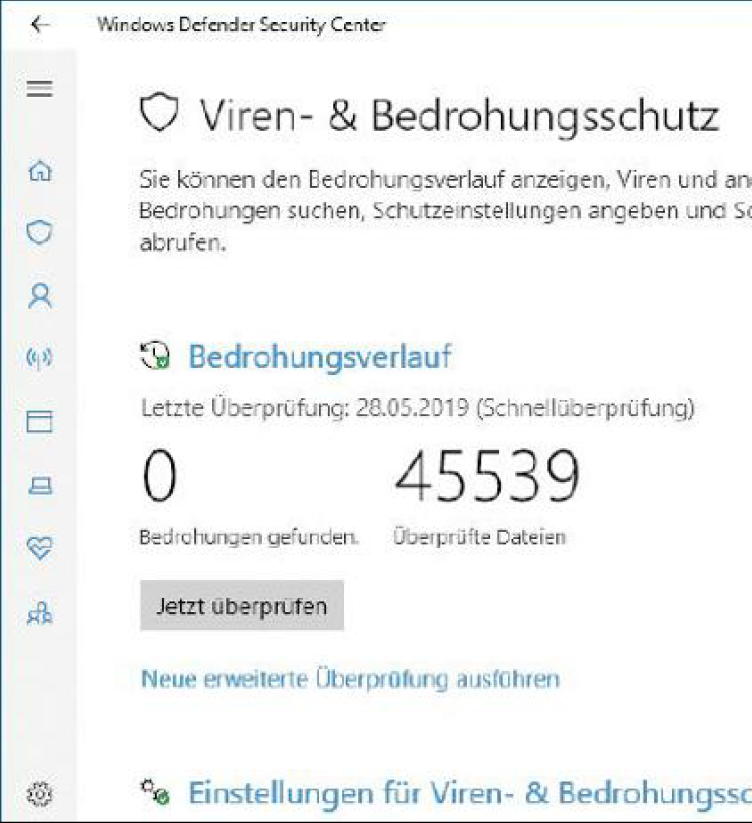The image size is (752, 823).
Task: Open device performance and health heart icon
Action: click(x=40, y=548)
